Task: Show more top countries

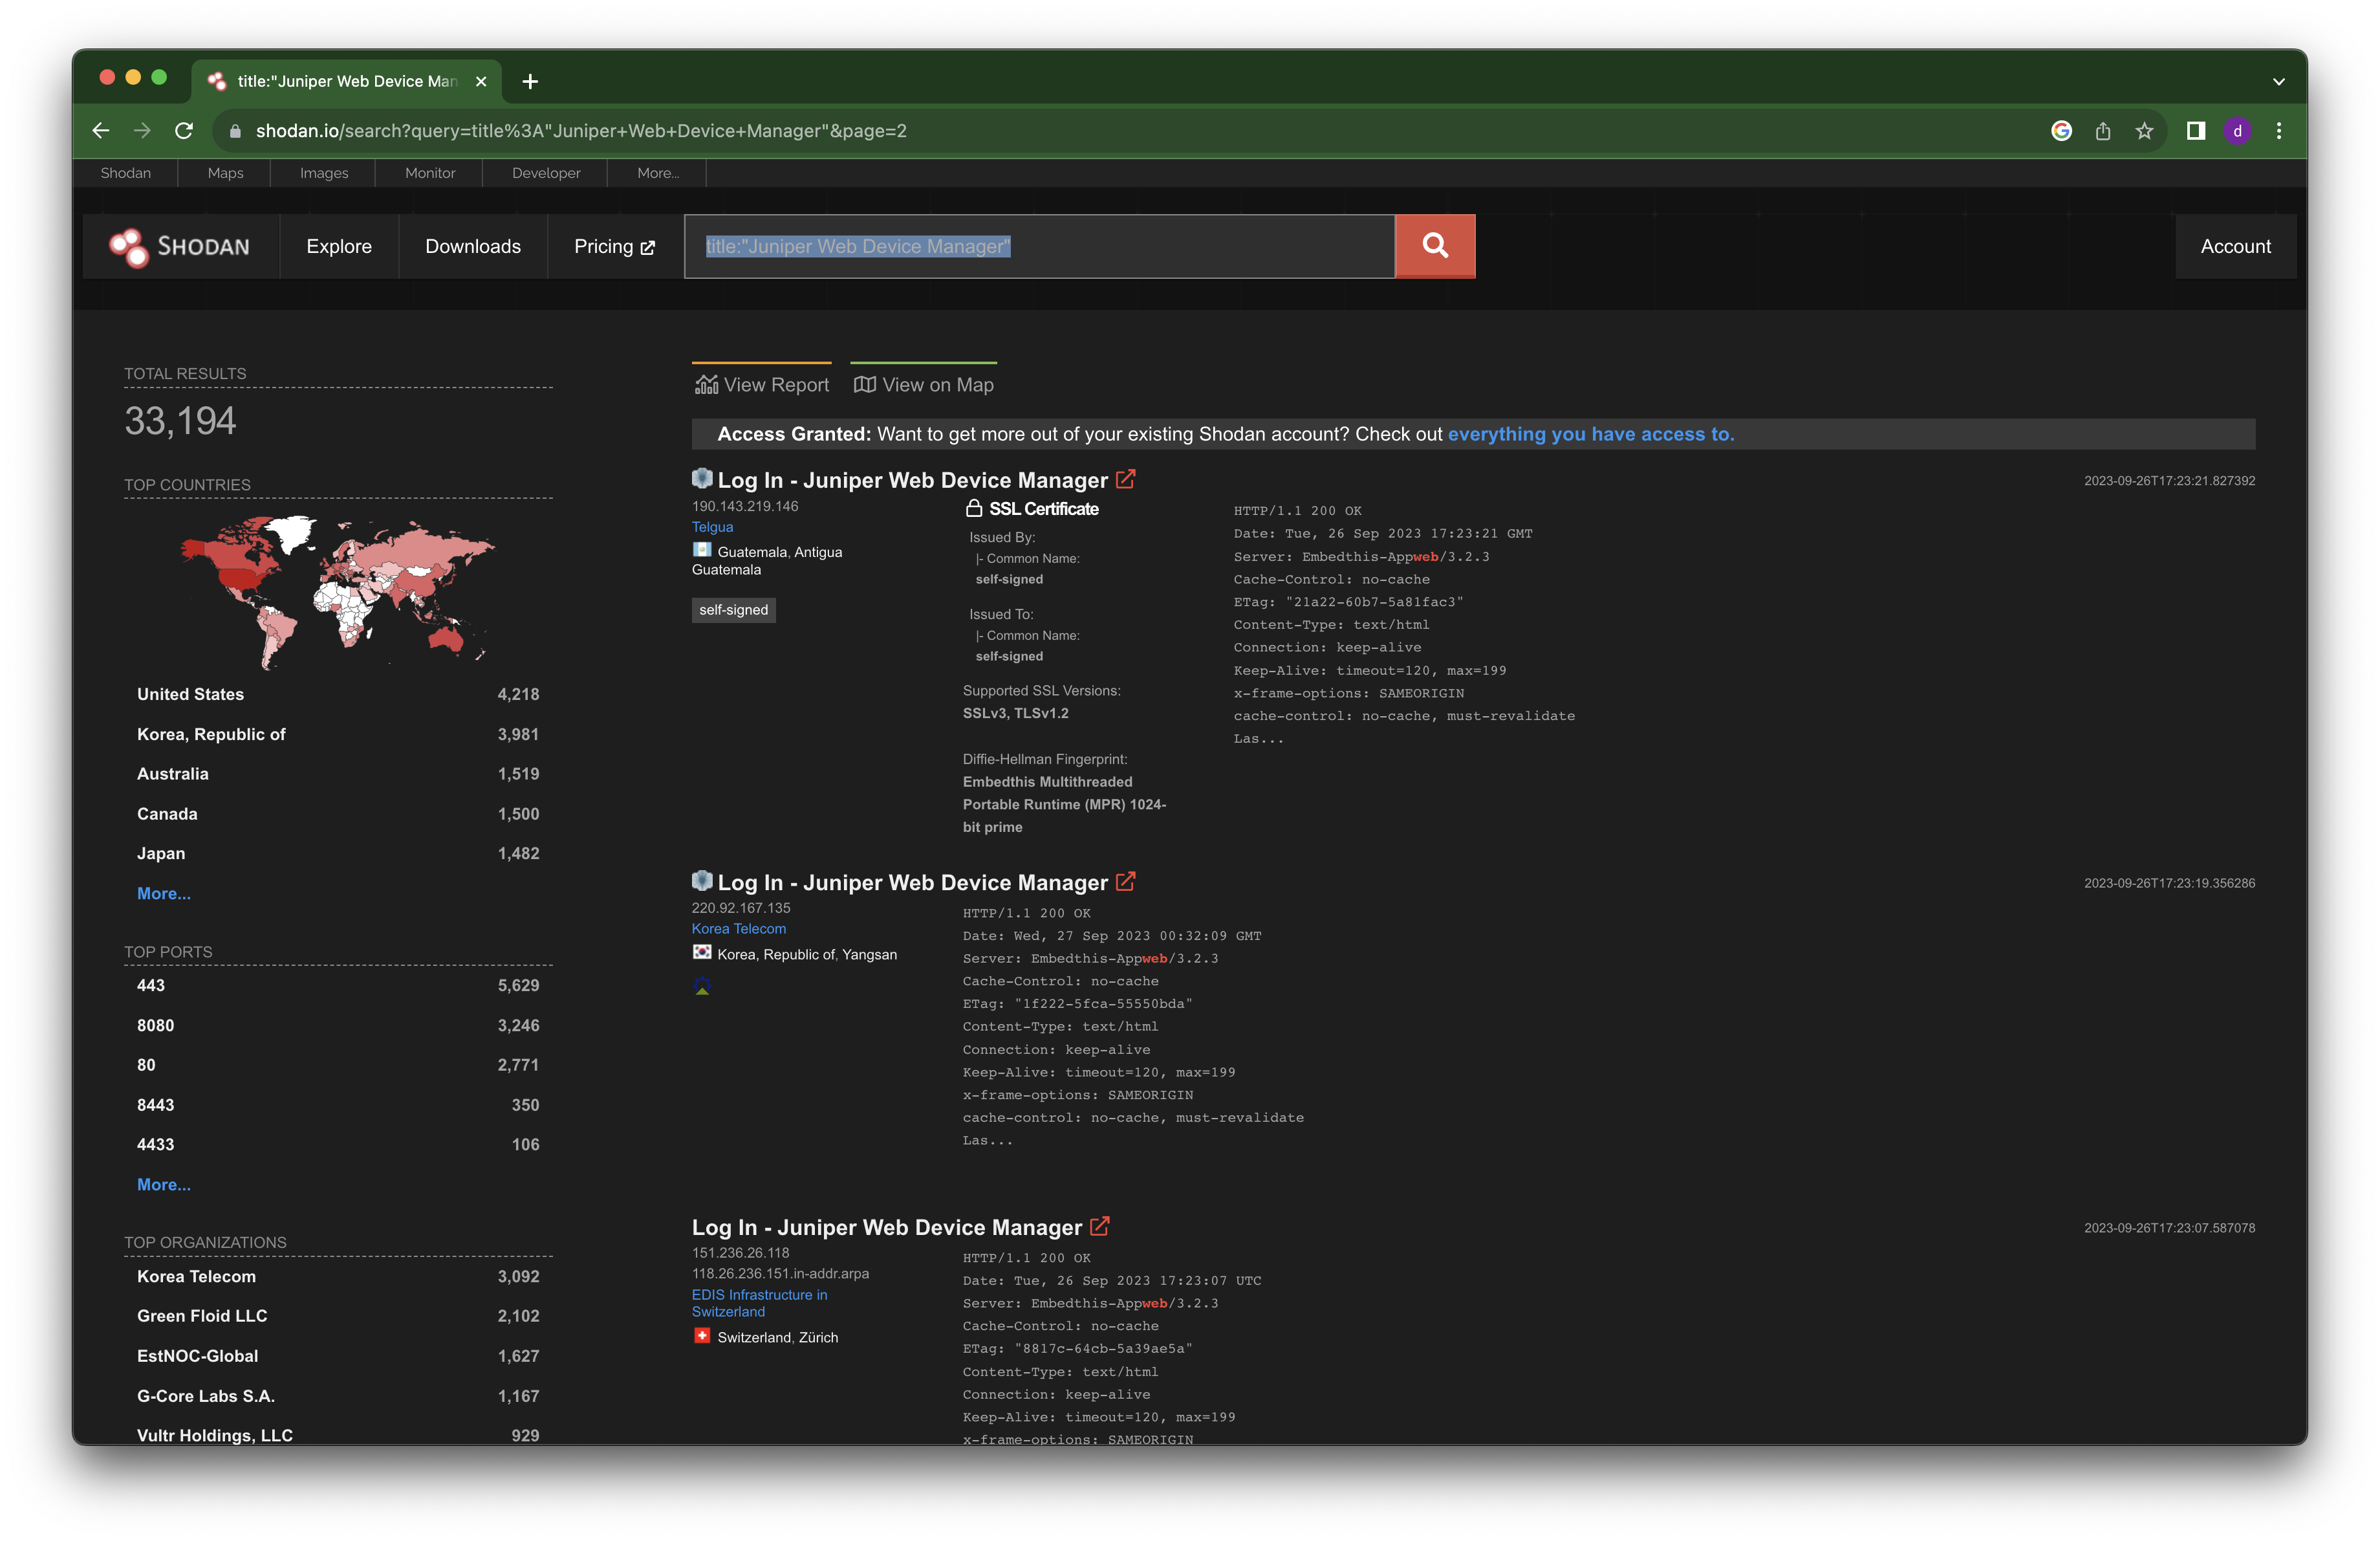Action: (x=164, y=893)
